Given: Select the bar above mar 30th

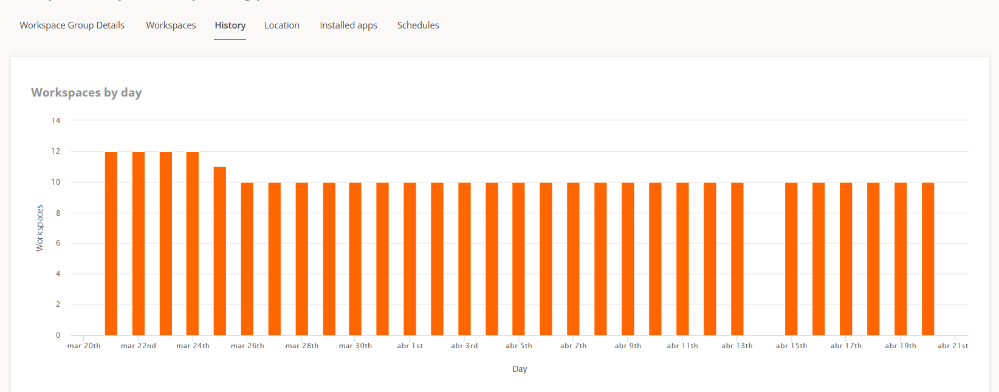Looking at the screenshot, I should pos(356,259).
